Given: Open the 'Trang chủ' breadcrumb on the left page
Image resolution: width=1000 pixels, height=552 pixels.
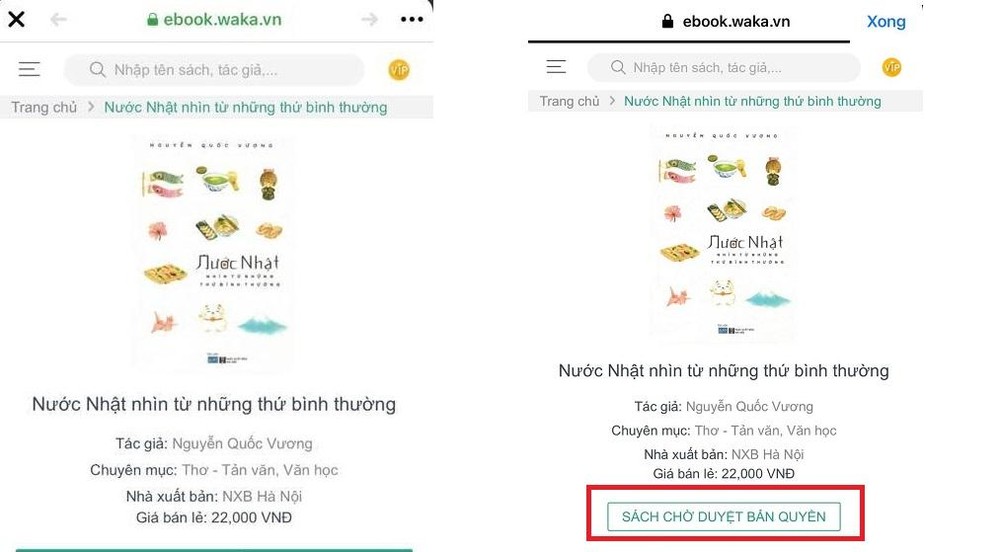Looking at the screenshot, I should 44,107.
